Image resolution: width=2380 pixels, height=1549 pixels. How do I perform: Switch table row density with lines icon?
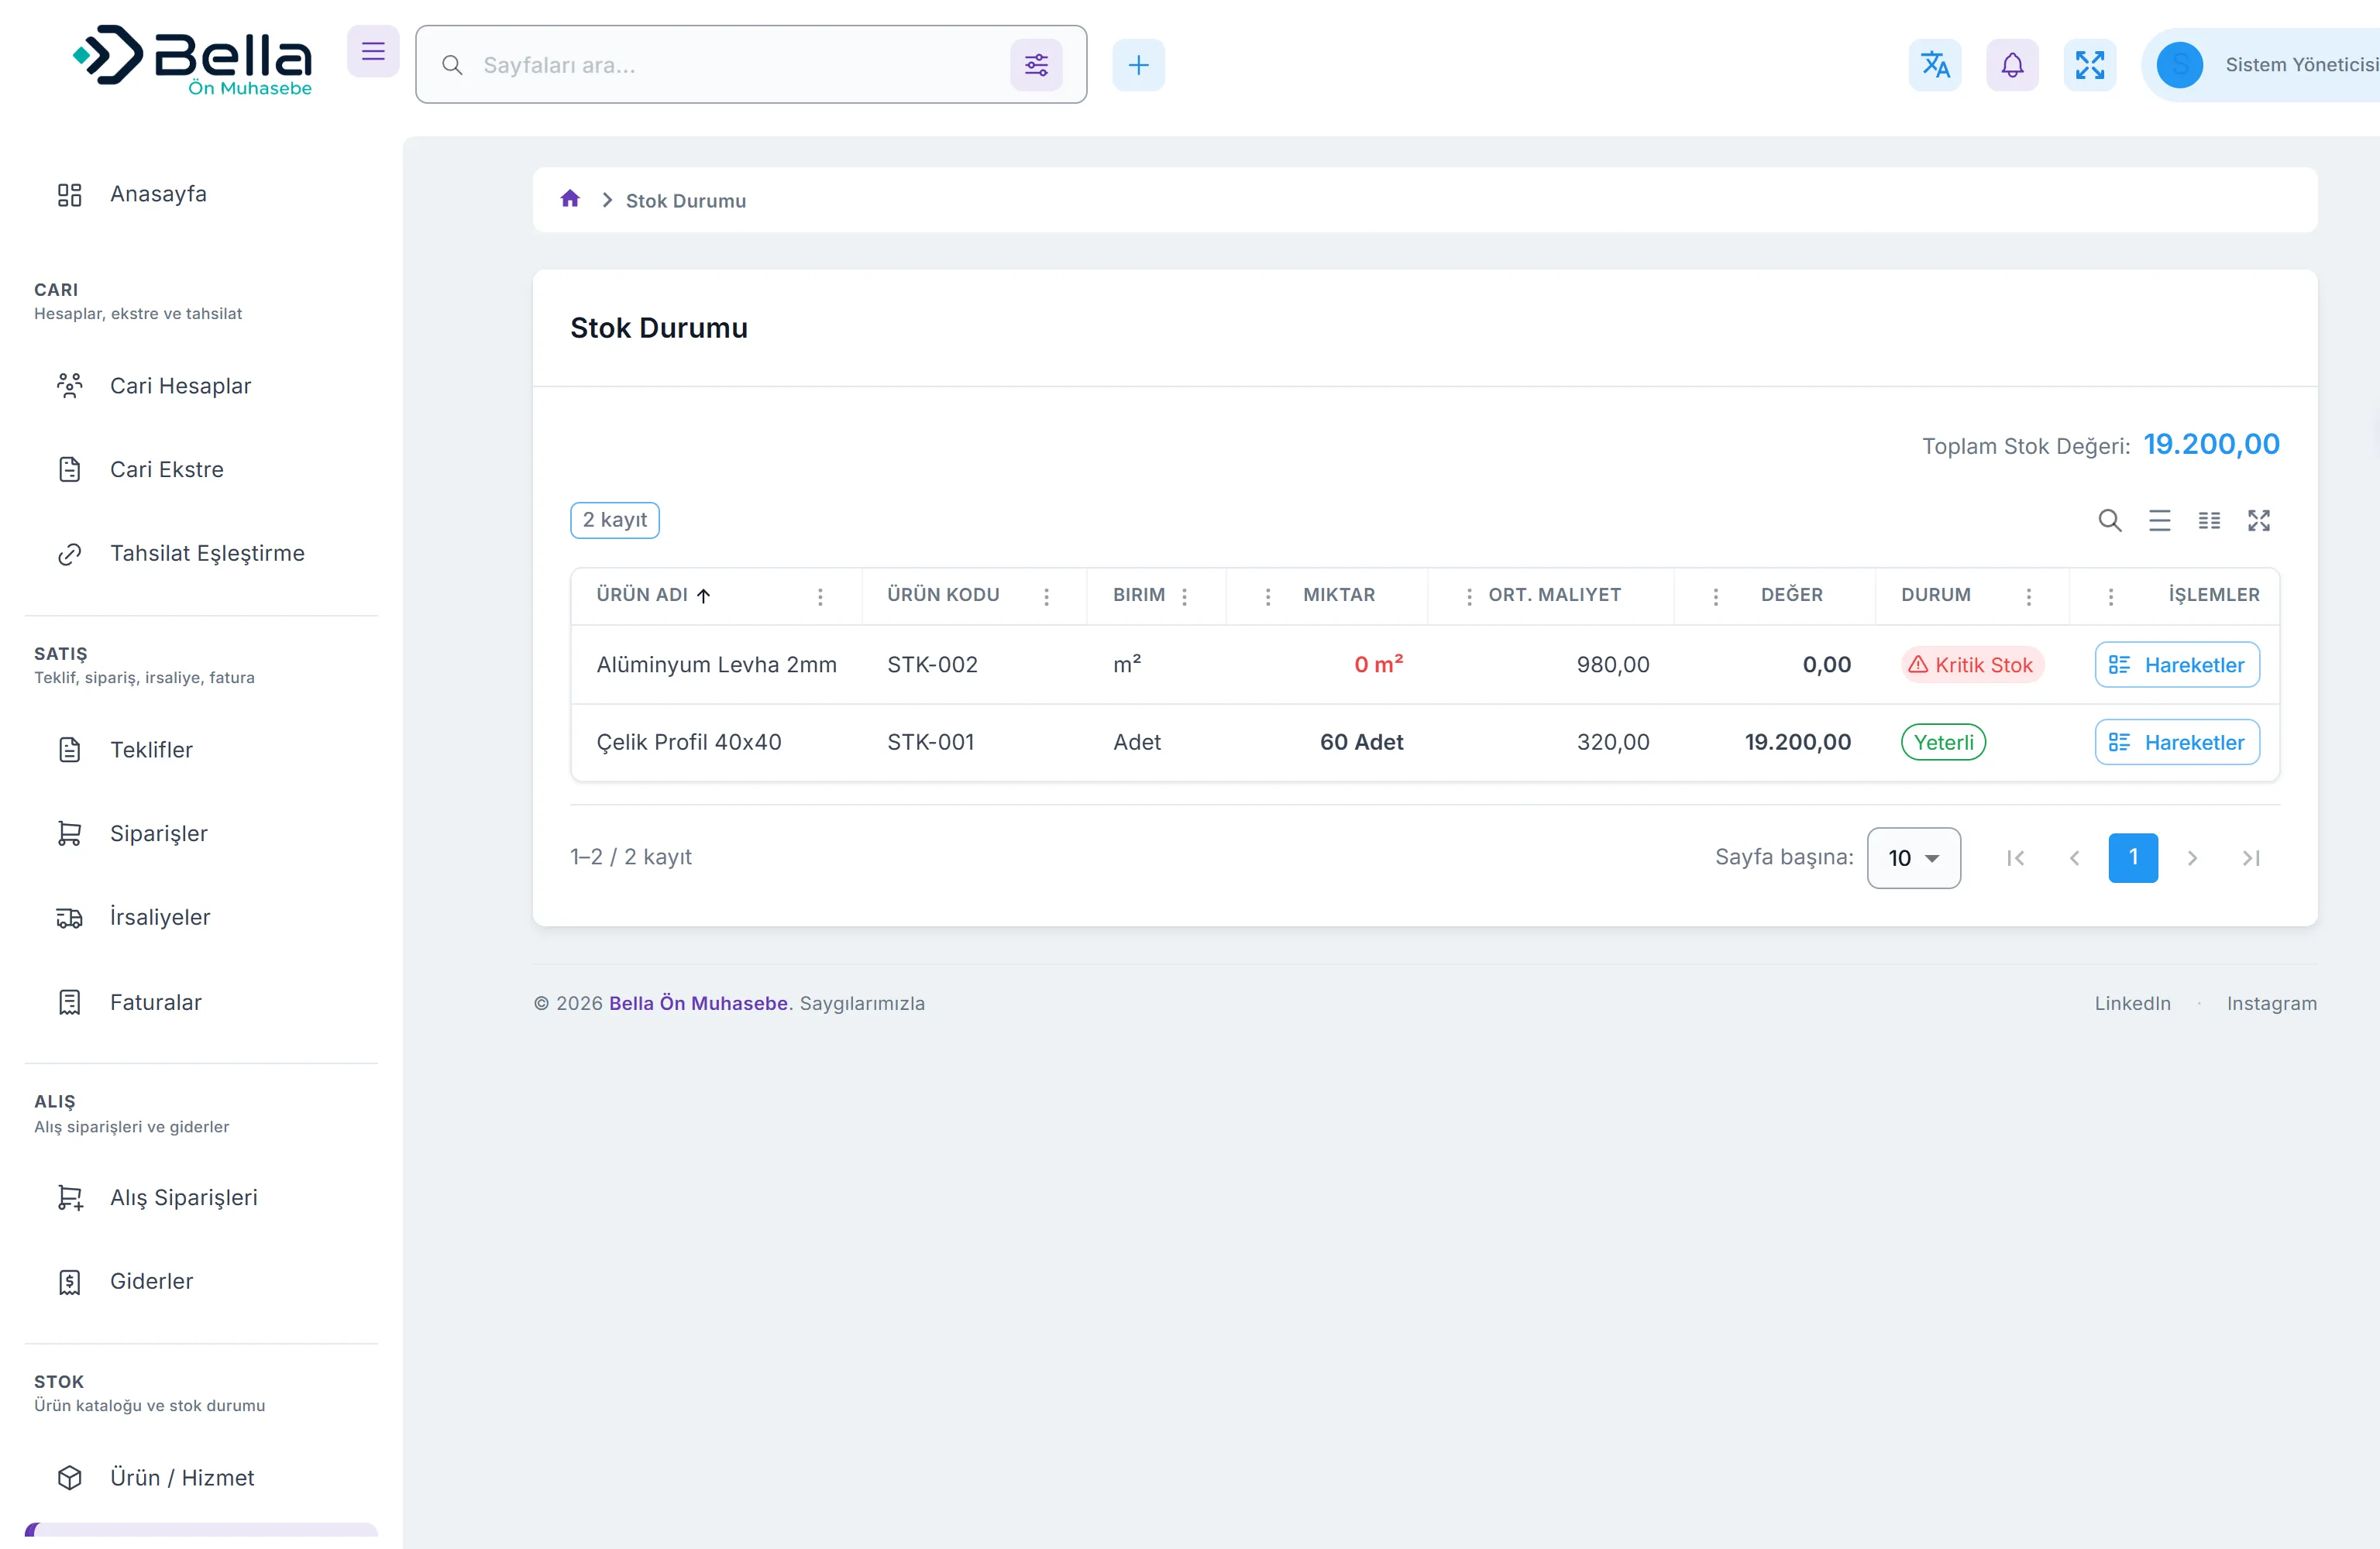(2160, 520)
